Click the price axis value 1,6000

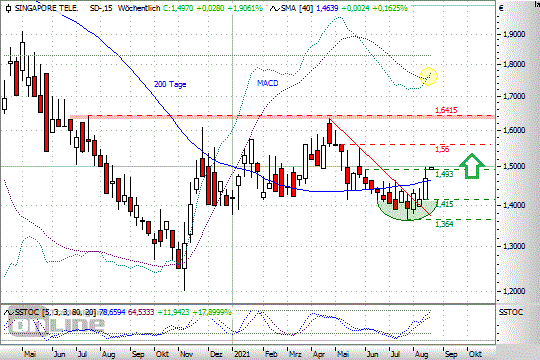pos(514,130)
